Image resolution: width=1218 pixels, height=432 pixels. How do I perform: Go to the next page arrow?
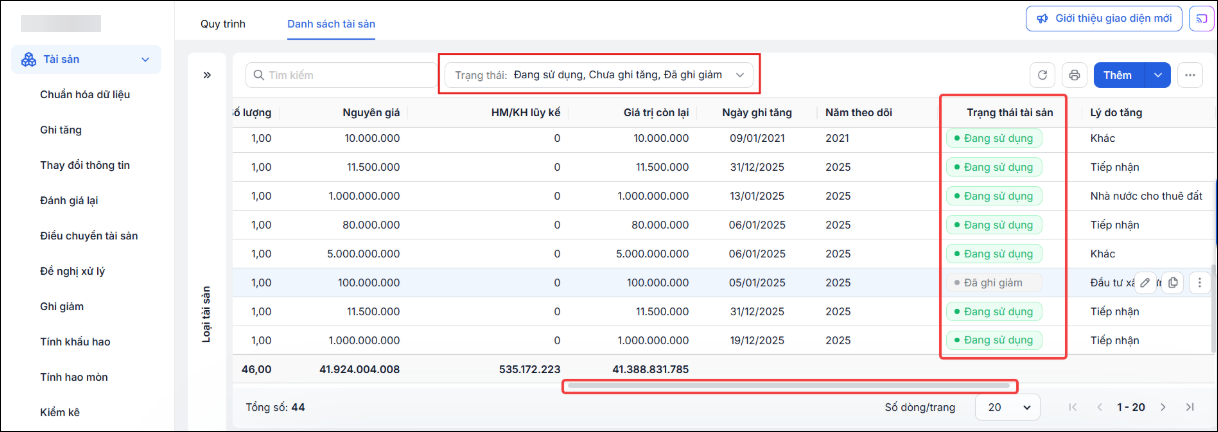point(1162,407)
